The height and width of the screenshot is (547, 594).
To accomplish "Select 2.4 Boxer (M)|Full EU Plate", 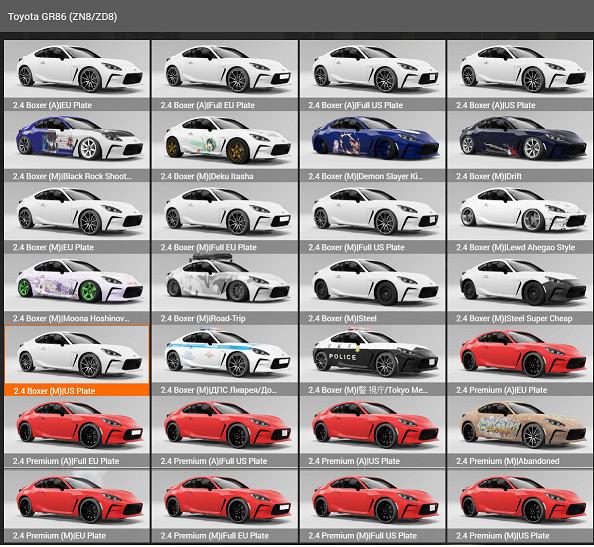I will coord(225,217).
